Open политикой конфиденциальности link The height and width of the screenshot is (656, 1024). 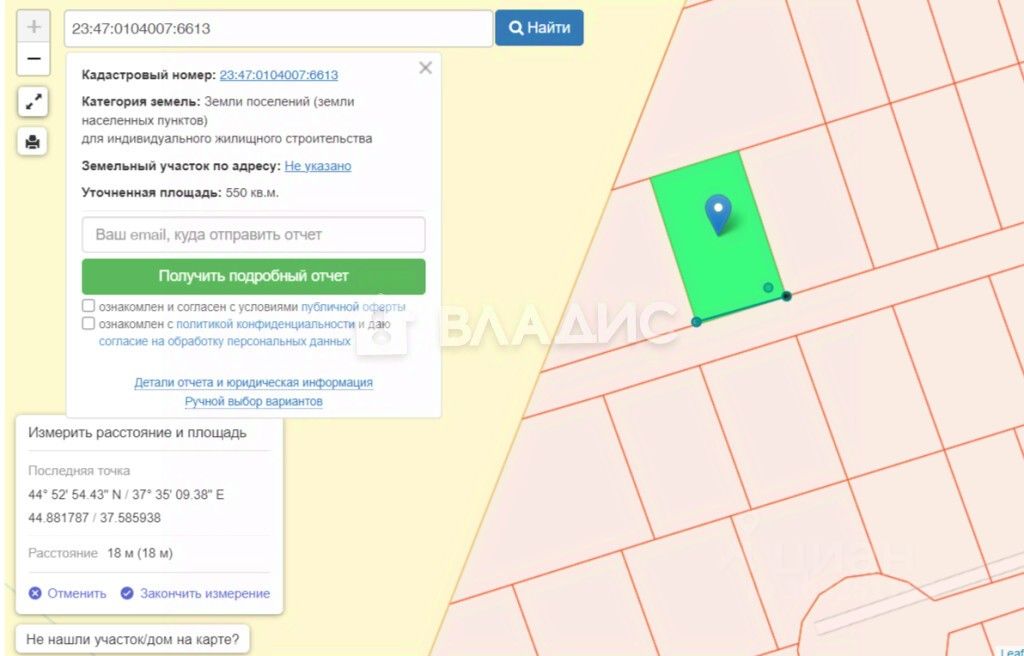[265, 324]
